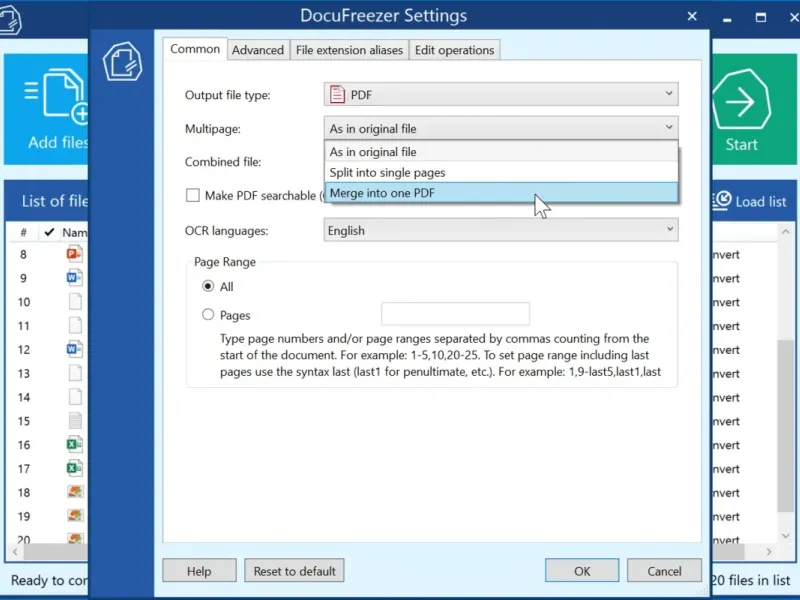Select the All page range radio button
800x600 pixels.
tap(208, 286)
